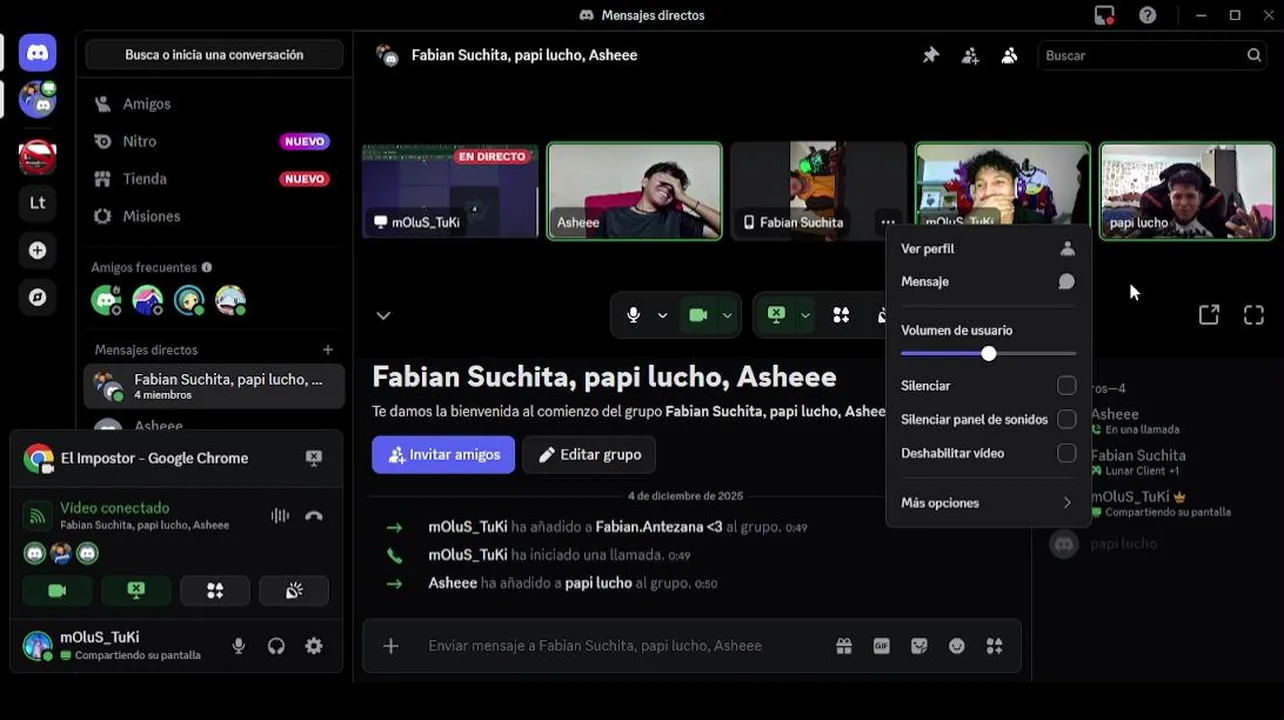
Task: Open sticker picker icon
Action: click(919, 646)
